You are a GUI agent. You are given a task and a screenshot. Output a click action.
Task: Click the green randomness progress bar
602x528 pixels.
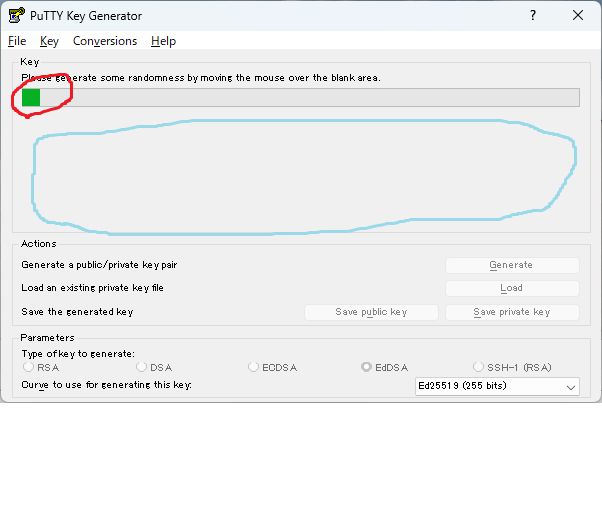click(301, 98)
